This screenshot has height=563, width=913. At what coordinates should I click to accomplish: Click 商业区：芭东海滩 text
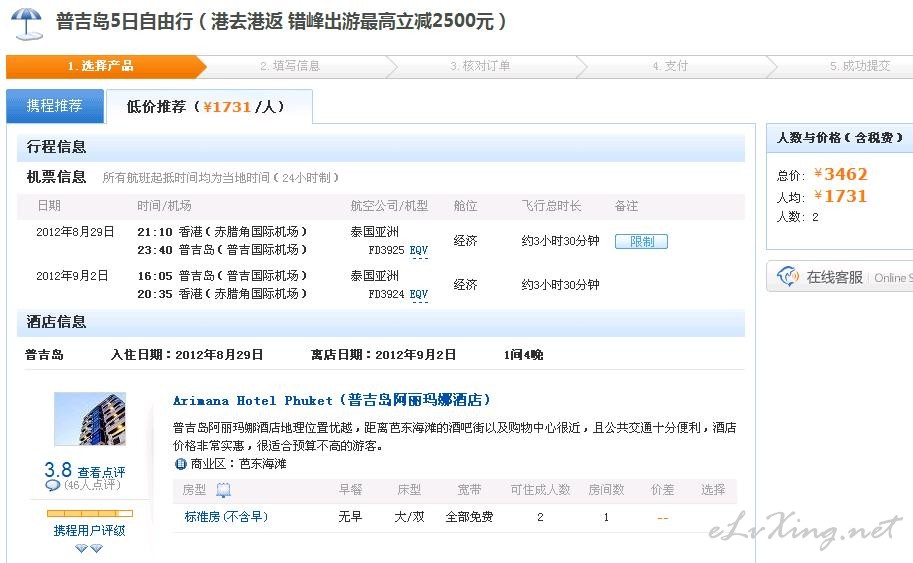[x=239, y=464]
